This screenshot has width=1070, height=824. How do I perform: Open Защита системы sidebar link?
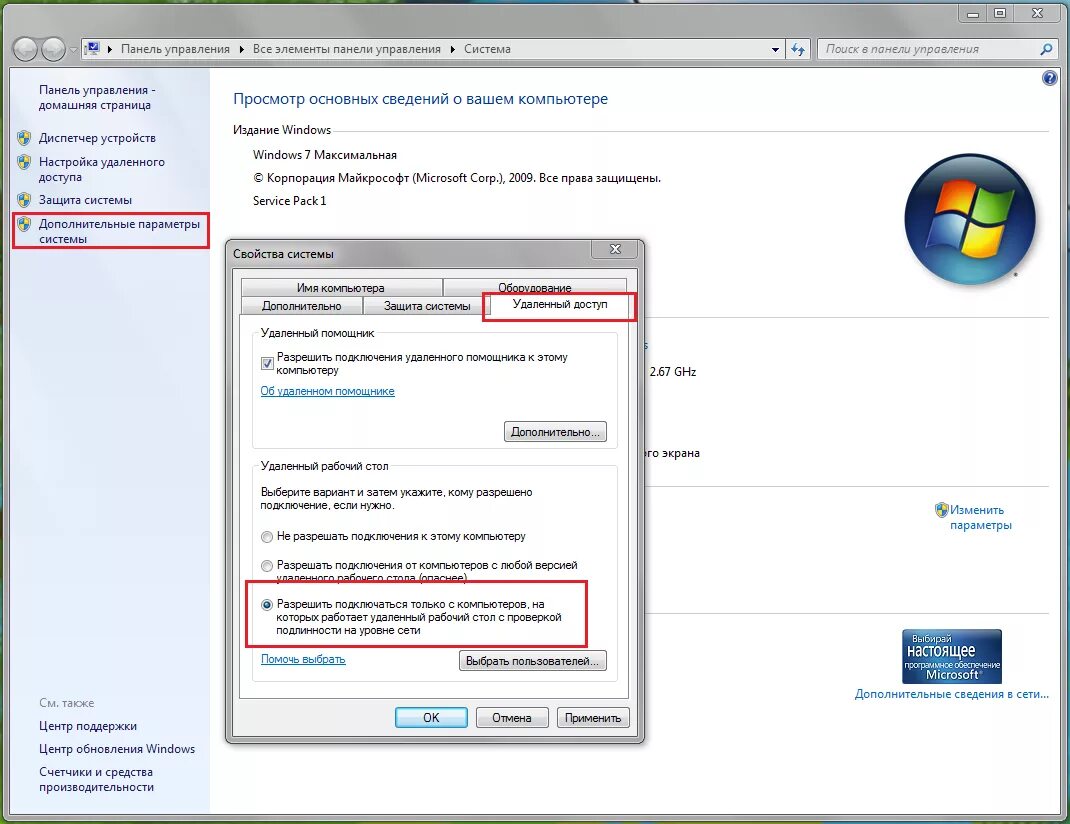[85, 200]
